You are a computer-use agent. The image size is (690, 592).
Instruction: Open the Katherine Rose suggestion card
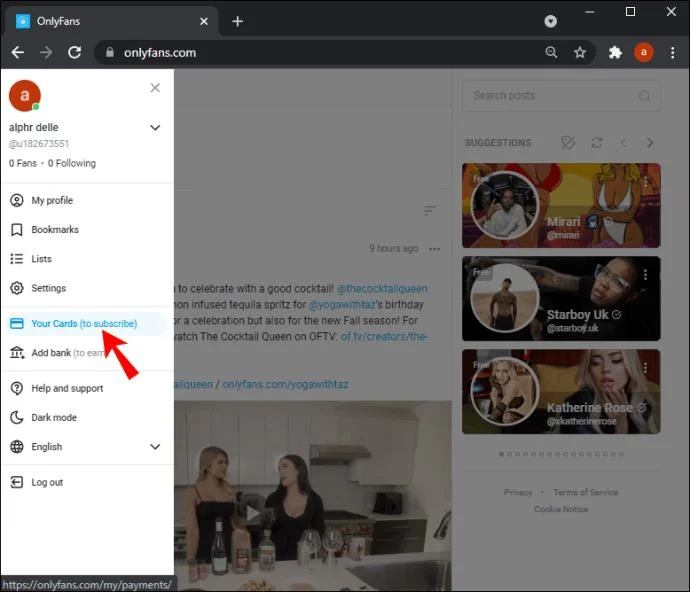(561, 391)
